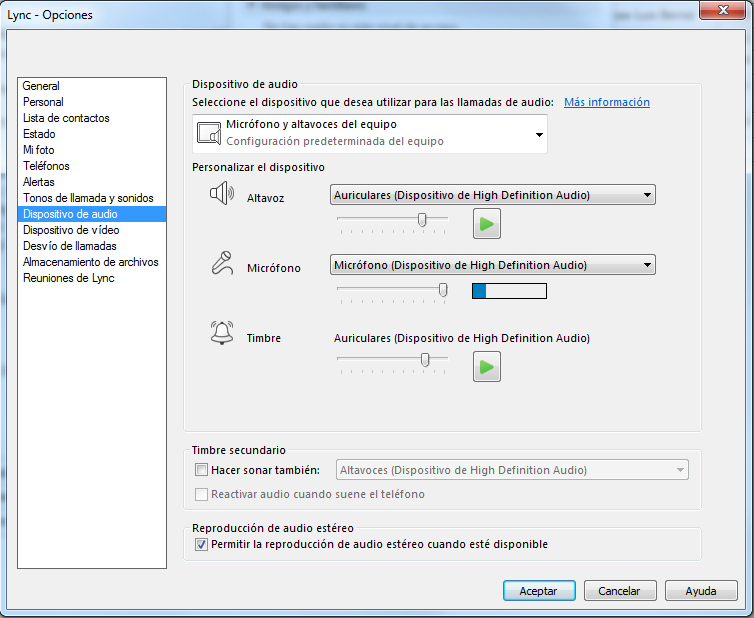The height and width of the screenshot is (618, 754).
Task: Click the Altavoz volume slider thumb
Action: pyautogui.click(x=422, y=219)
